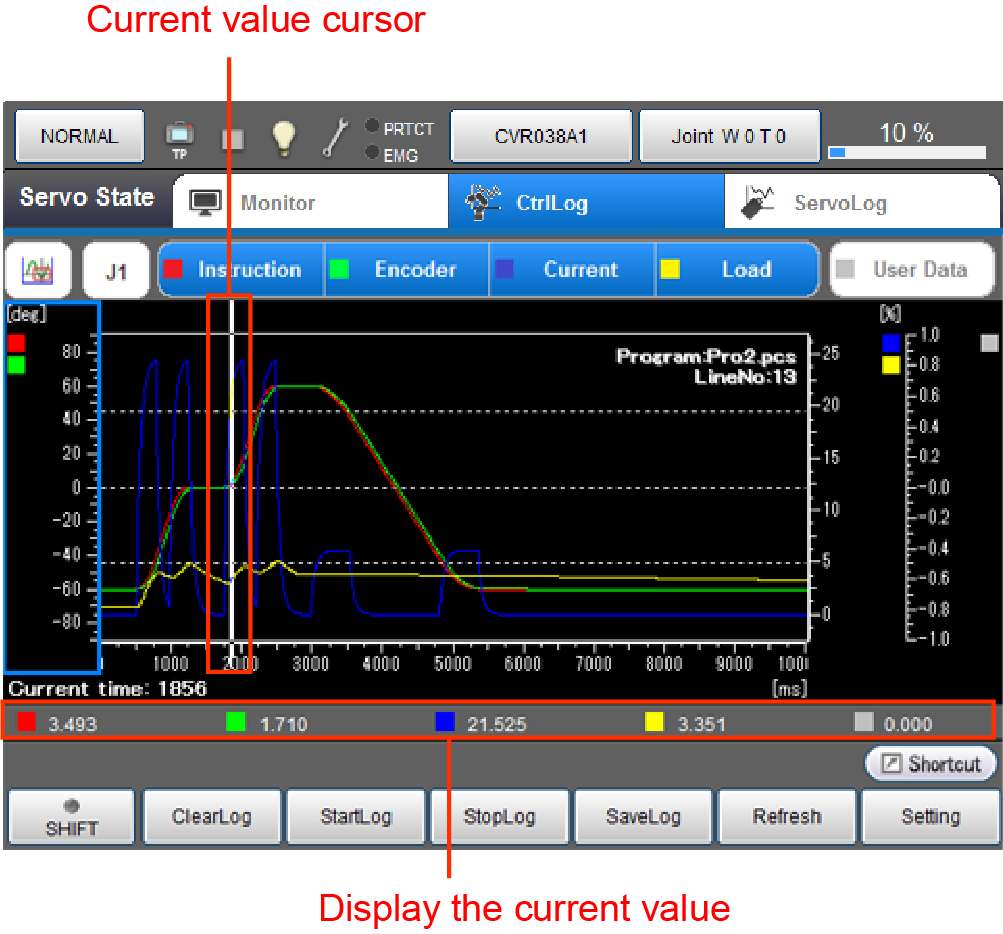Open the CVR038A1 robot type selector
This screenshot has height=934, width=1003.
click(x=541, y=136)
